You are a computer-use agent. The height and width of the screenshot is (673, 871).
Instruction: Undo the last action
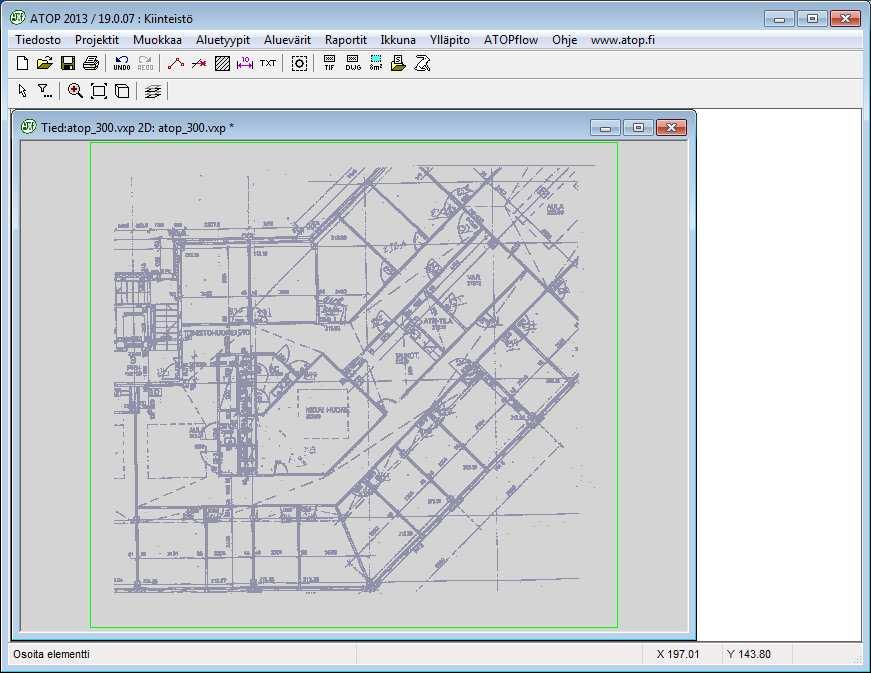click(x=122, y=63)
